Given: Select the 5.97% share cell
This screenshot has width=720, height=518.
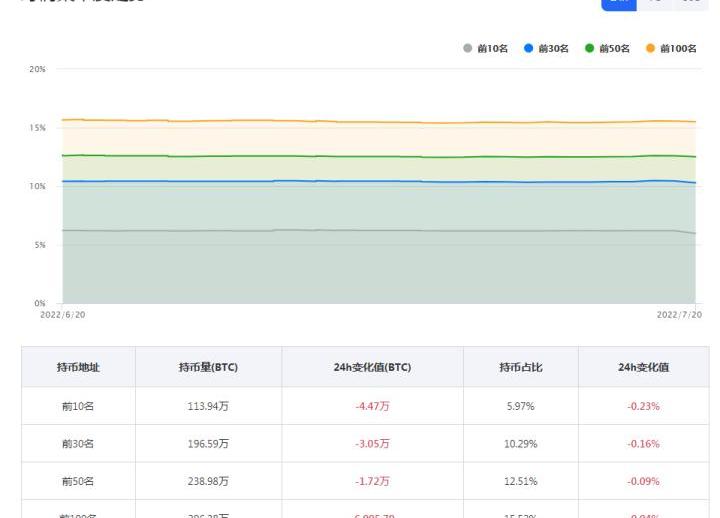Looking at the screenshot, I should tap(521, 406).
